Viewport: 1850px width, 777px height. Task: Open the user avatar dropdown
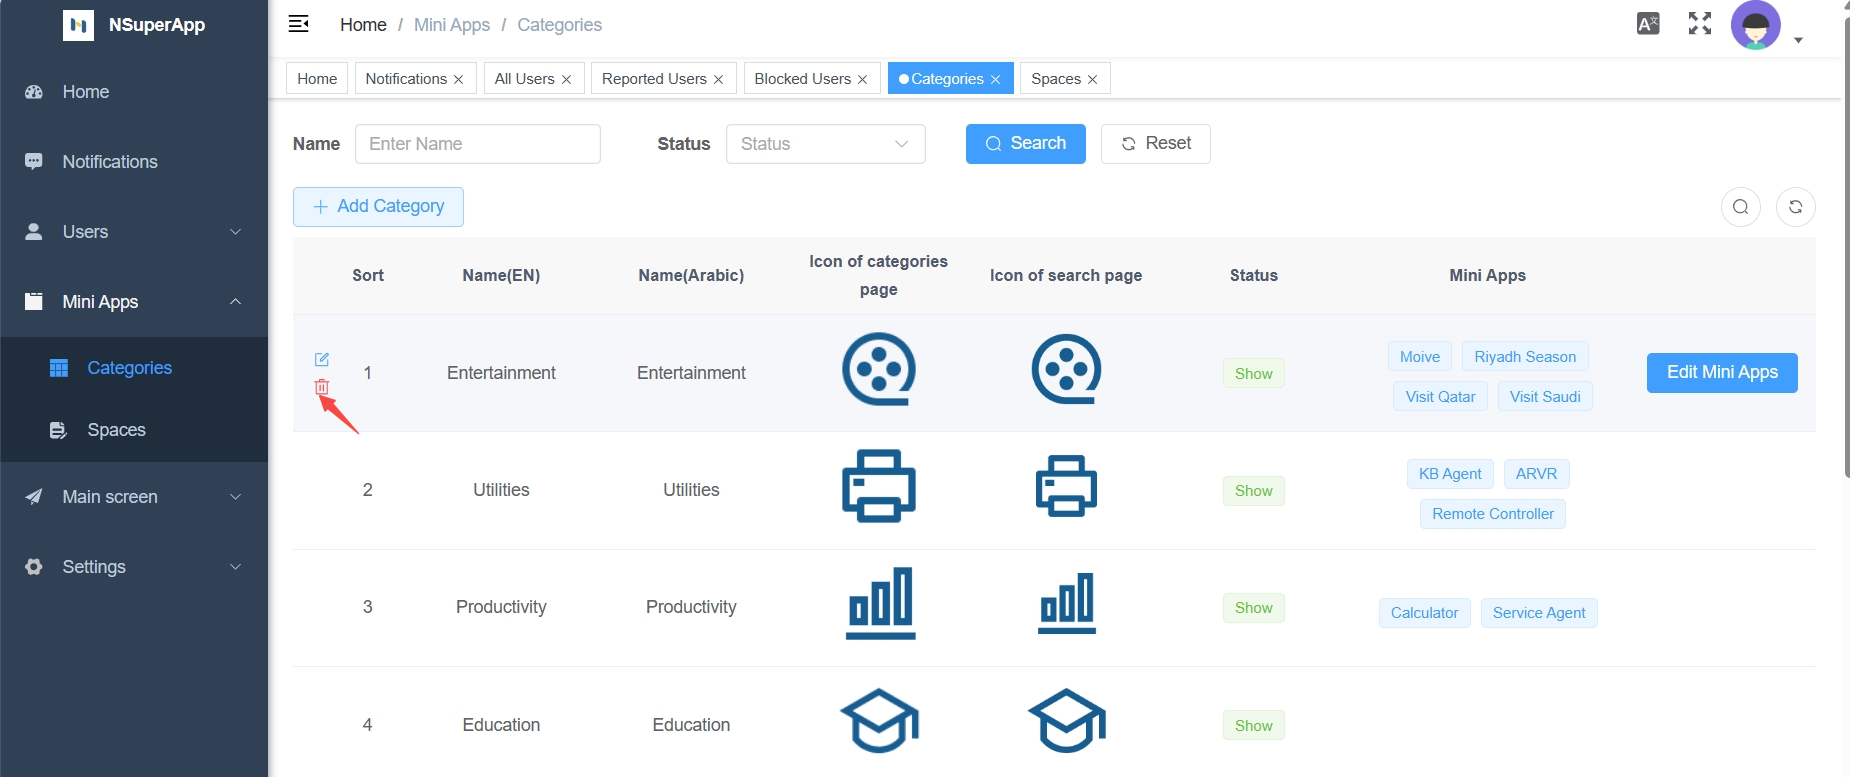1766,26
